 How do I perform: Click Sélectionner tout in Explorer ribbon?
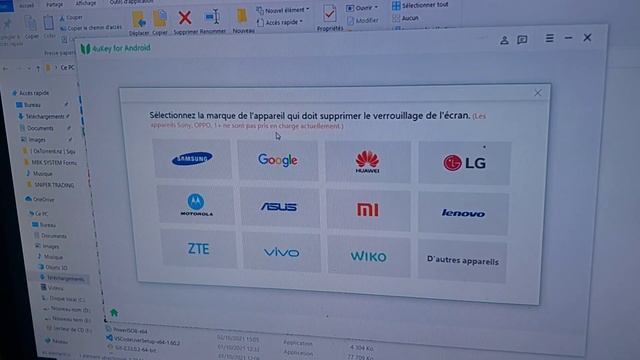[x=420, y=6]
